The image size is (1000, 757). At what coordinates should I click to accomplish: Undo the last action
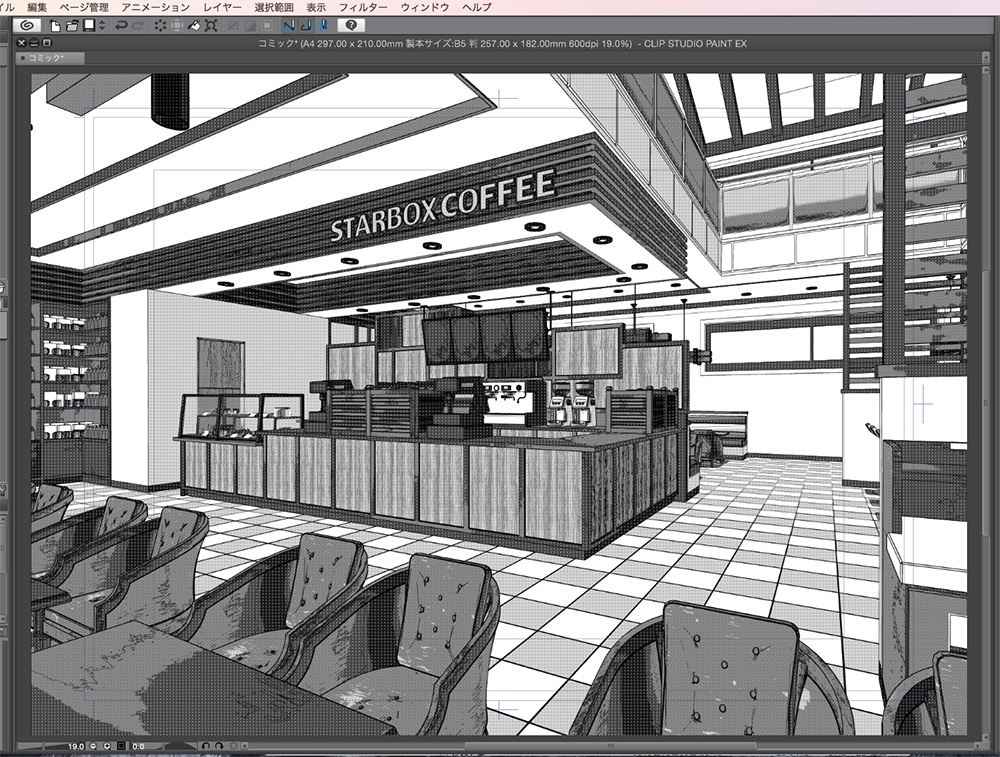pyautogui.click(x=121, y=26)
